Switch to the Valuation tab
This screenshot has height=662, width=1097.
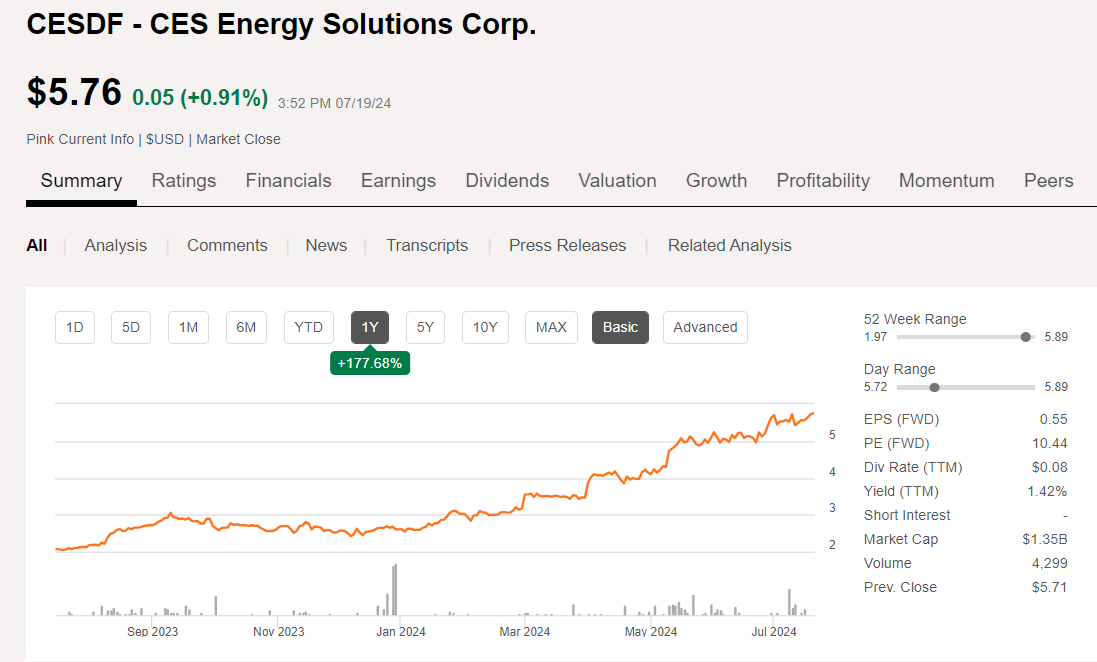coord(617,181)
